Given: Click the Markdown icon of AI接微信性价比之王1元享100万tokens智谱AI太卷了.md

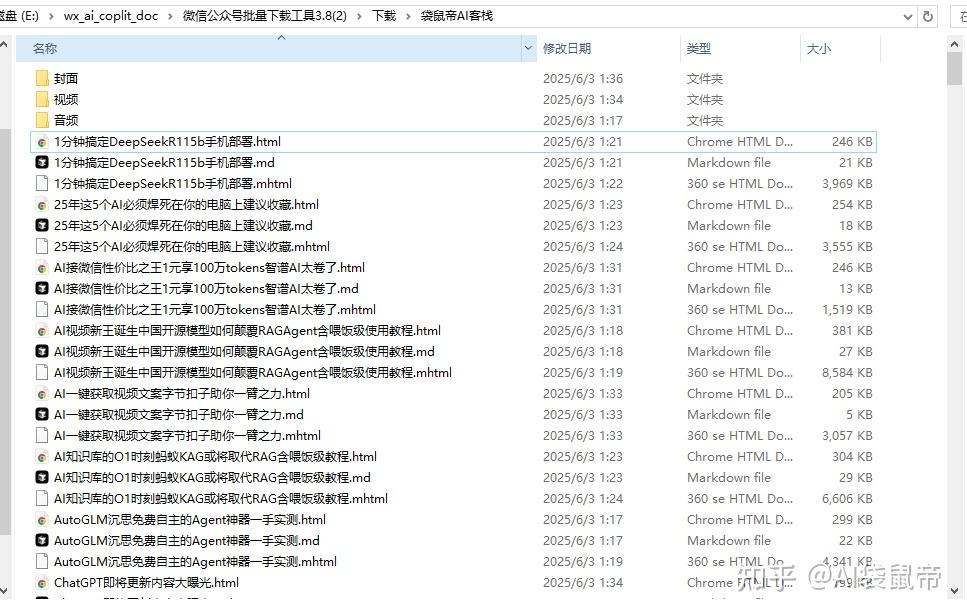Looking at the screenshot, I should (42, 289).
